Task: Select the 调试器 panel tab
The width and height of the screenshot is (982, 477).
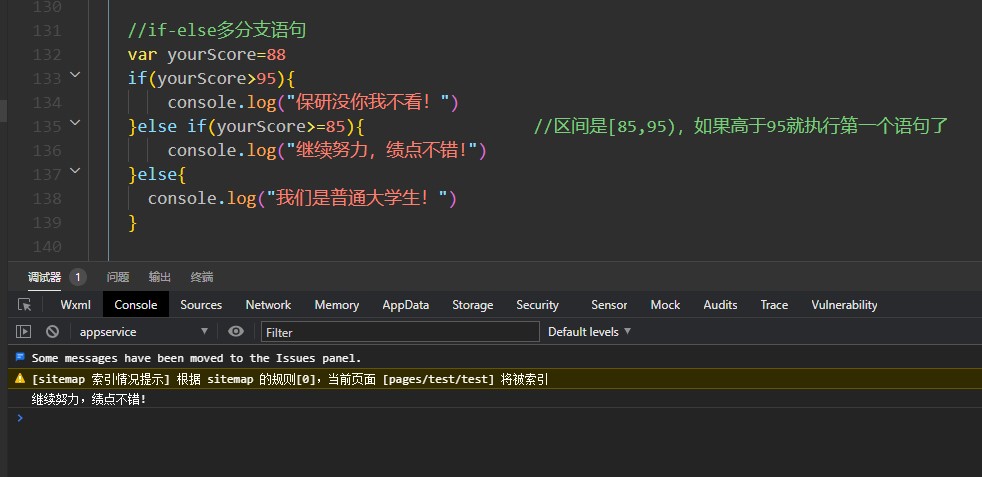Action: click(x=44, y=277)
